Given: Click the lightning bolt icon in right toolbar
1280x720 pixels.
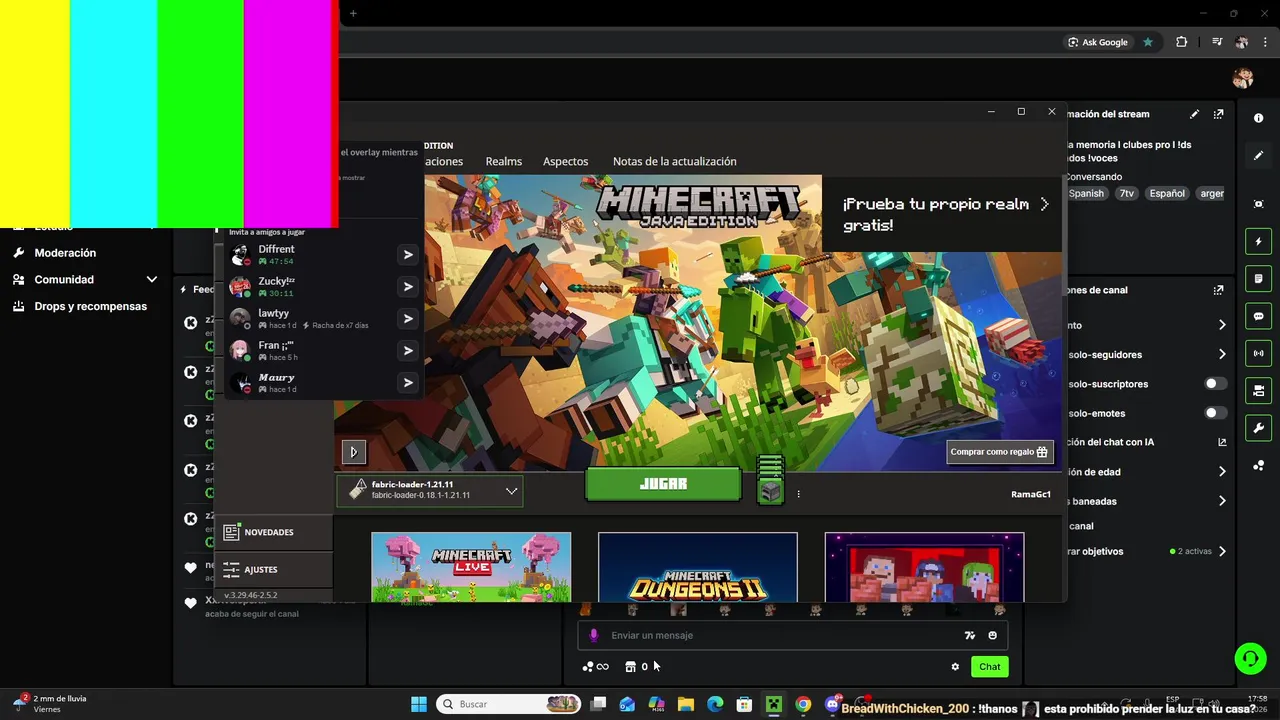Looking at the screenshot, I should click(1258, 242).
